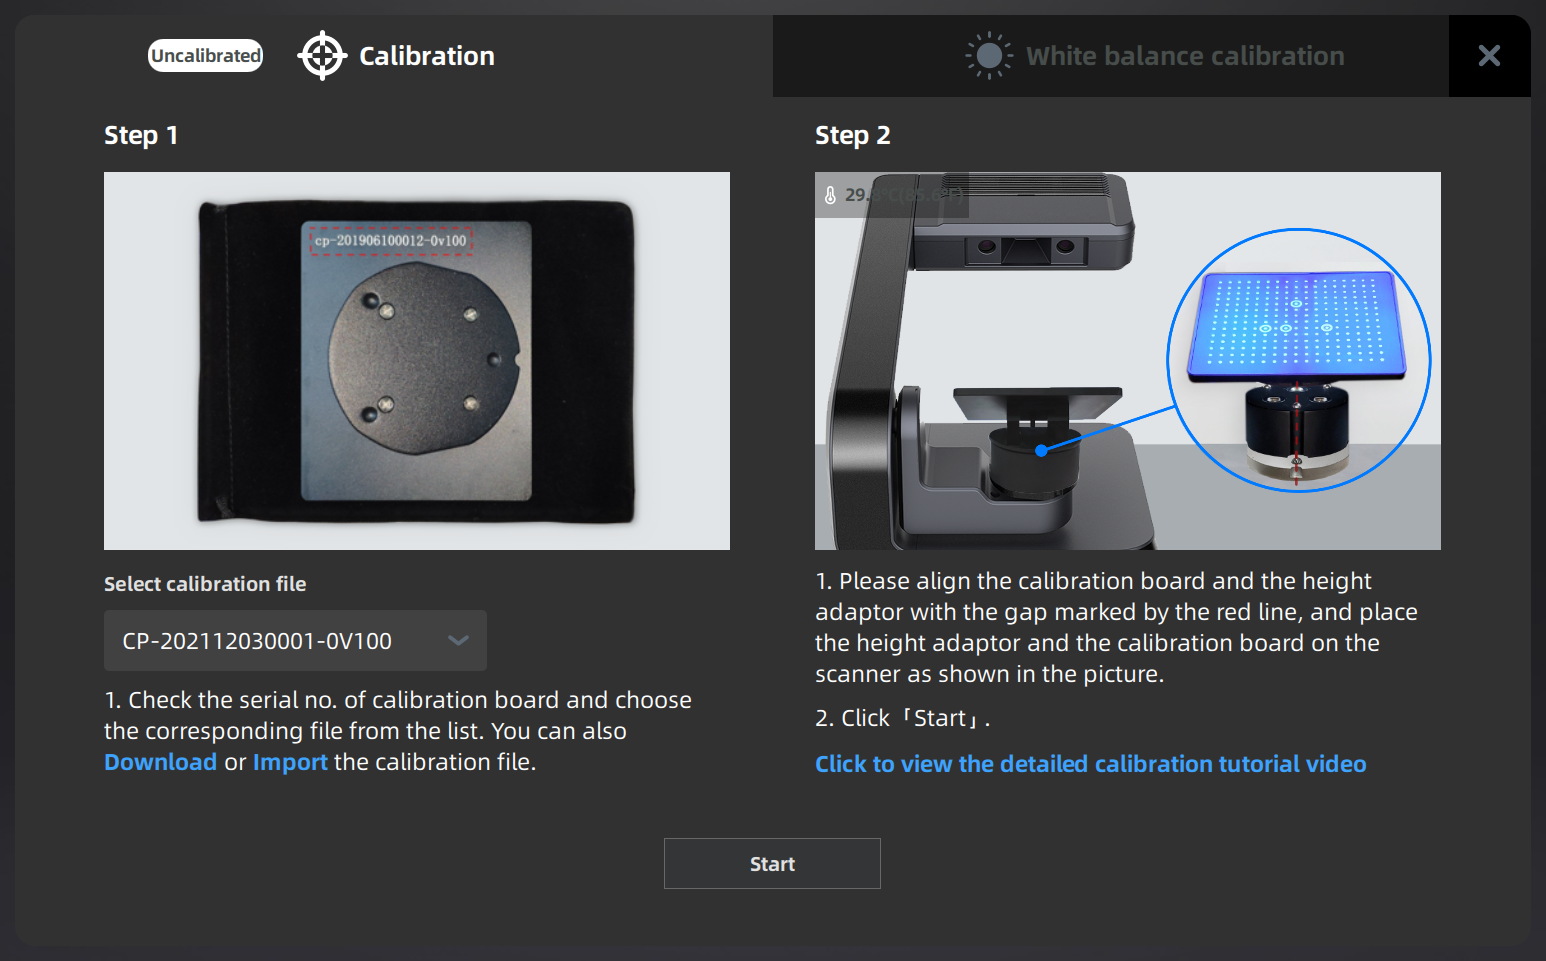The image size is (1546, 961).
Task: Select the CP-202112030001-0V100 combo box
Action: point(270,641)
